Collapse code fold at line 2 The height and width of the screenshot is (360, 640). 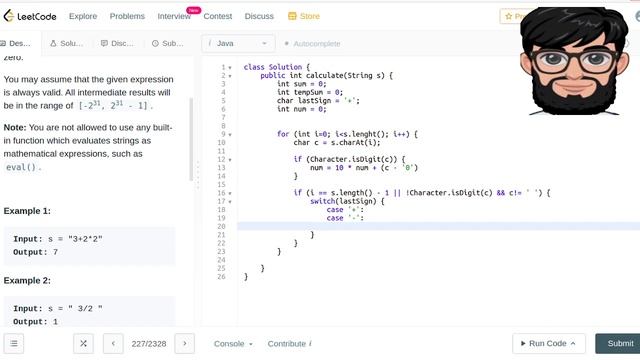[230, 76]
